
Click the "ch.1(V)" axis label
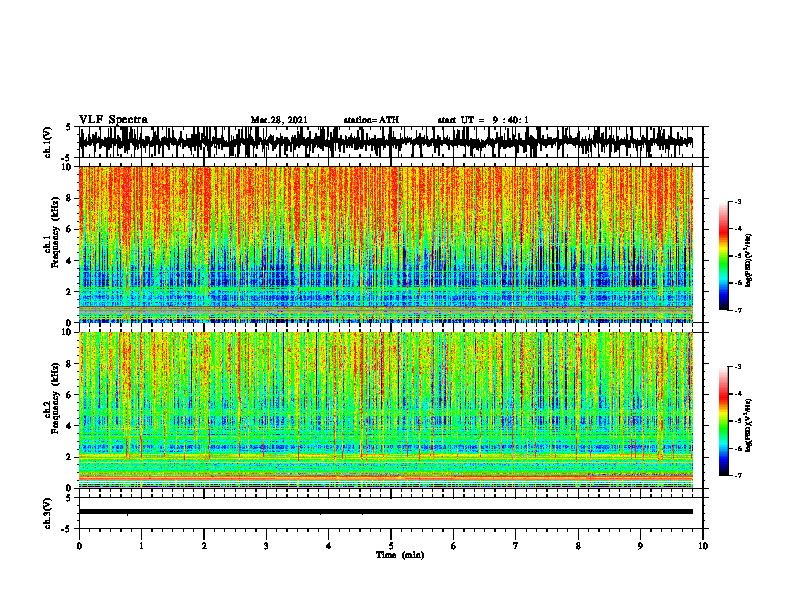point(48,142)
